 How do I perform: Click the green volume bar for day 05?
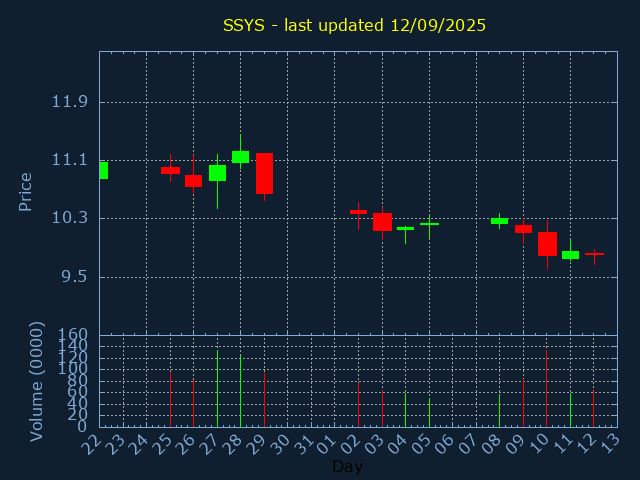429,413
